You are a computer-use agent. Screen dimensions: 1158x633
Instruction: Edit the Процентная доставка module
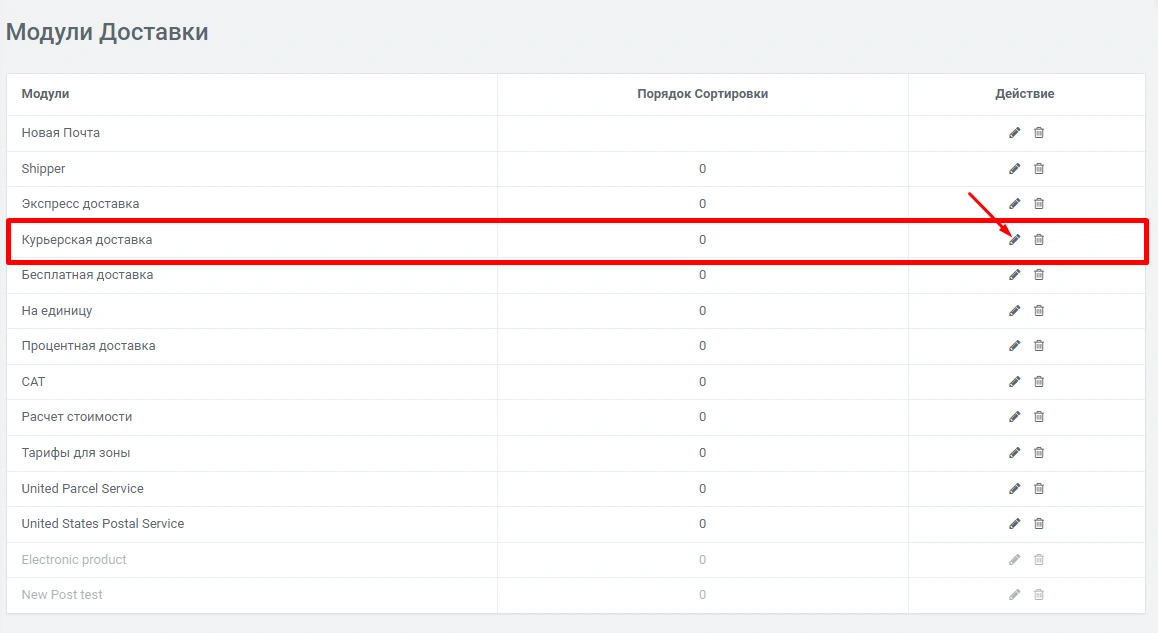[1014, 346]
